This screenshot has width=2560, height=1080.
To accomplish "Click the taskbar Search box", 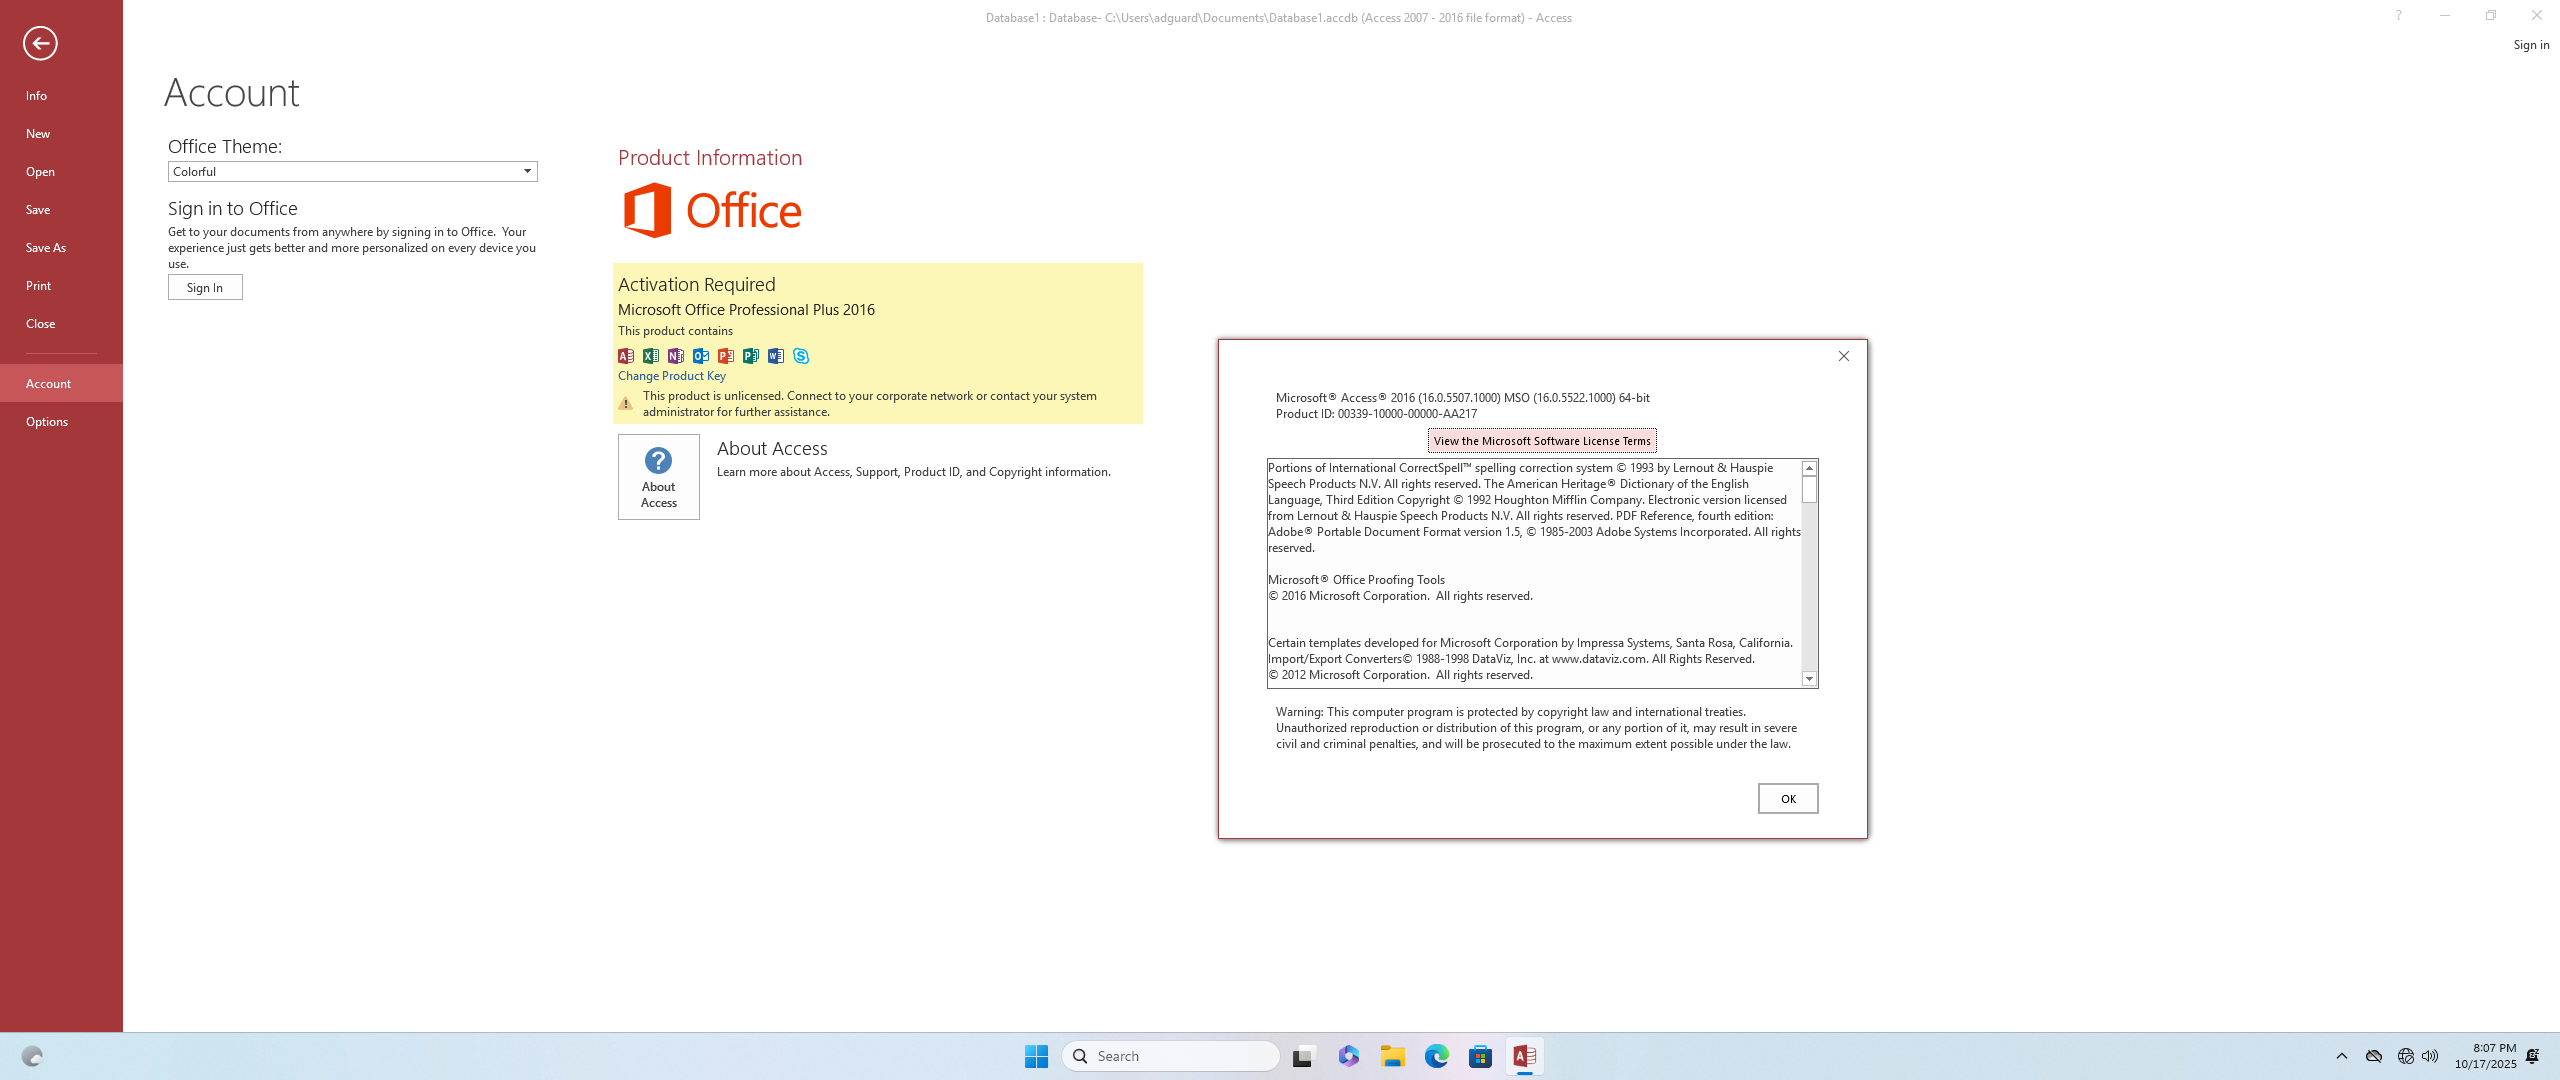I will coord(1170,1056).
